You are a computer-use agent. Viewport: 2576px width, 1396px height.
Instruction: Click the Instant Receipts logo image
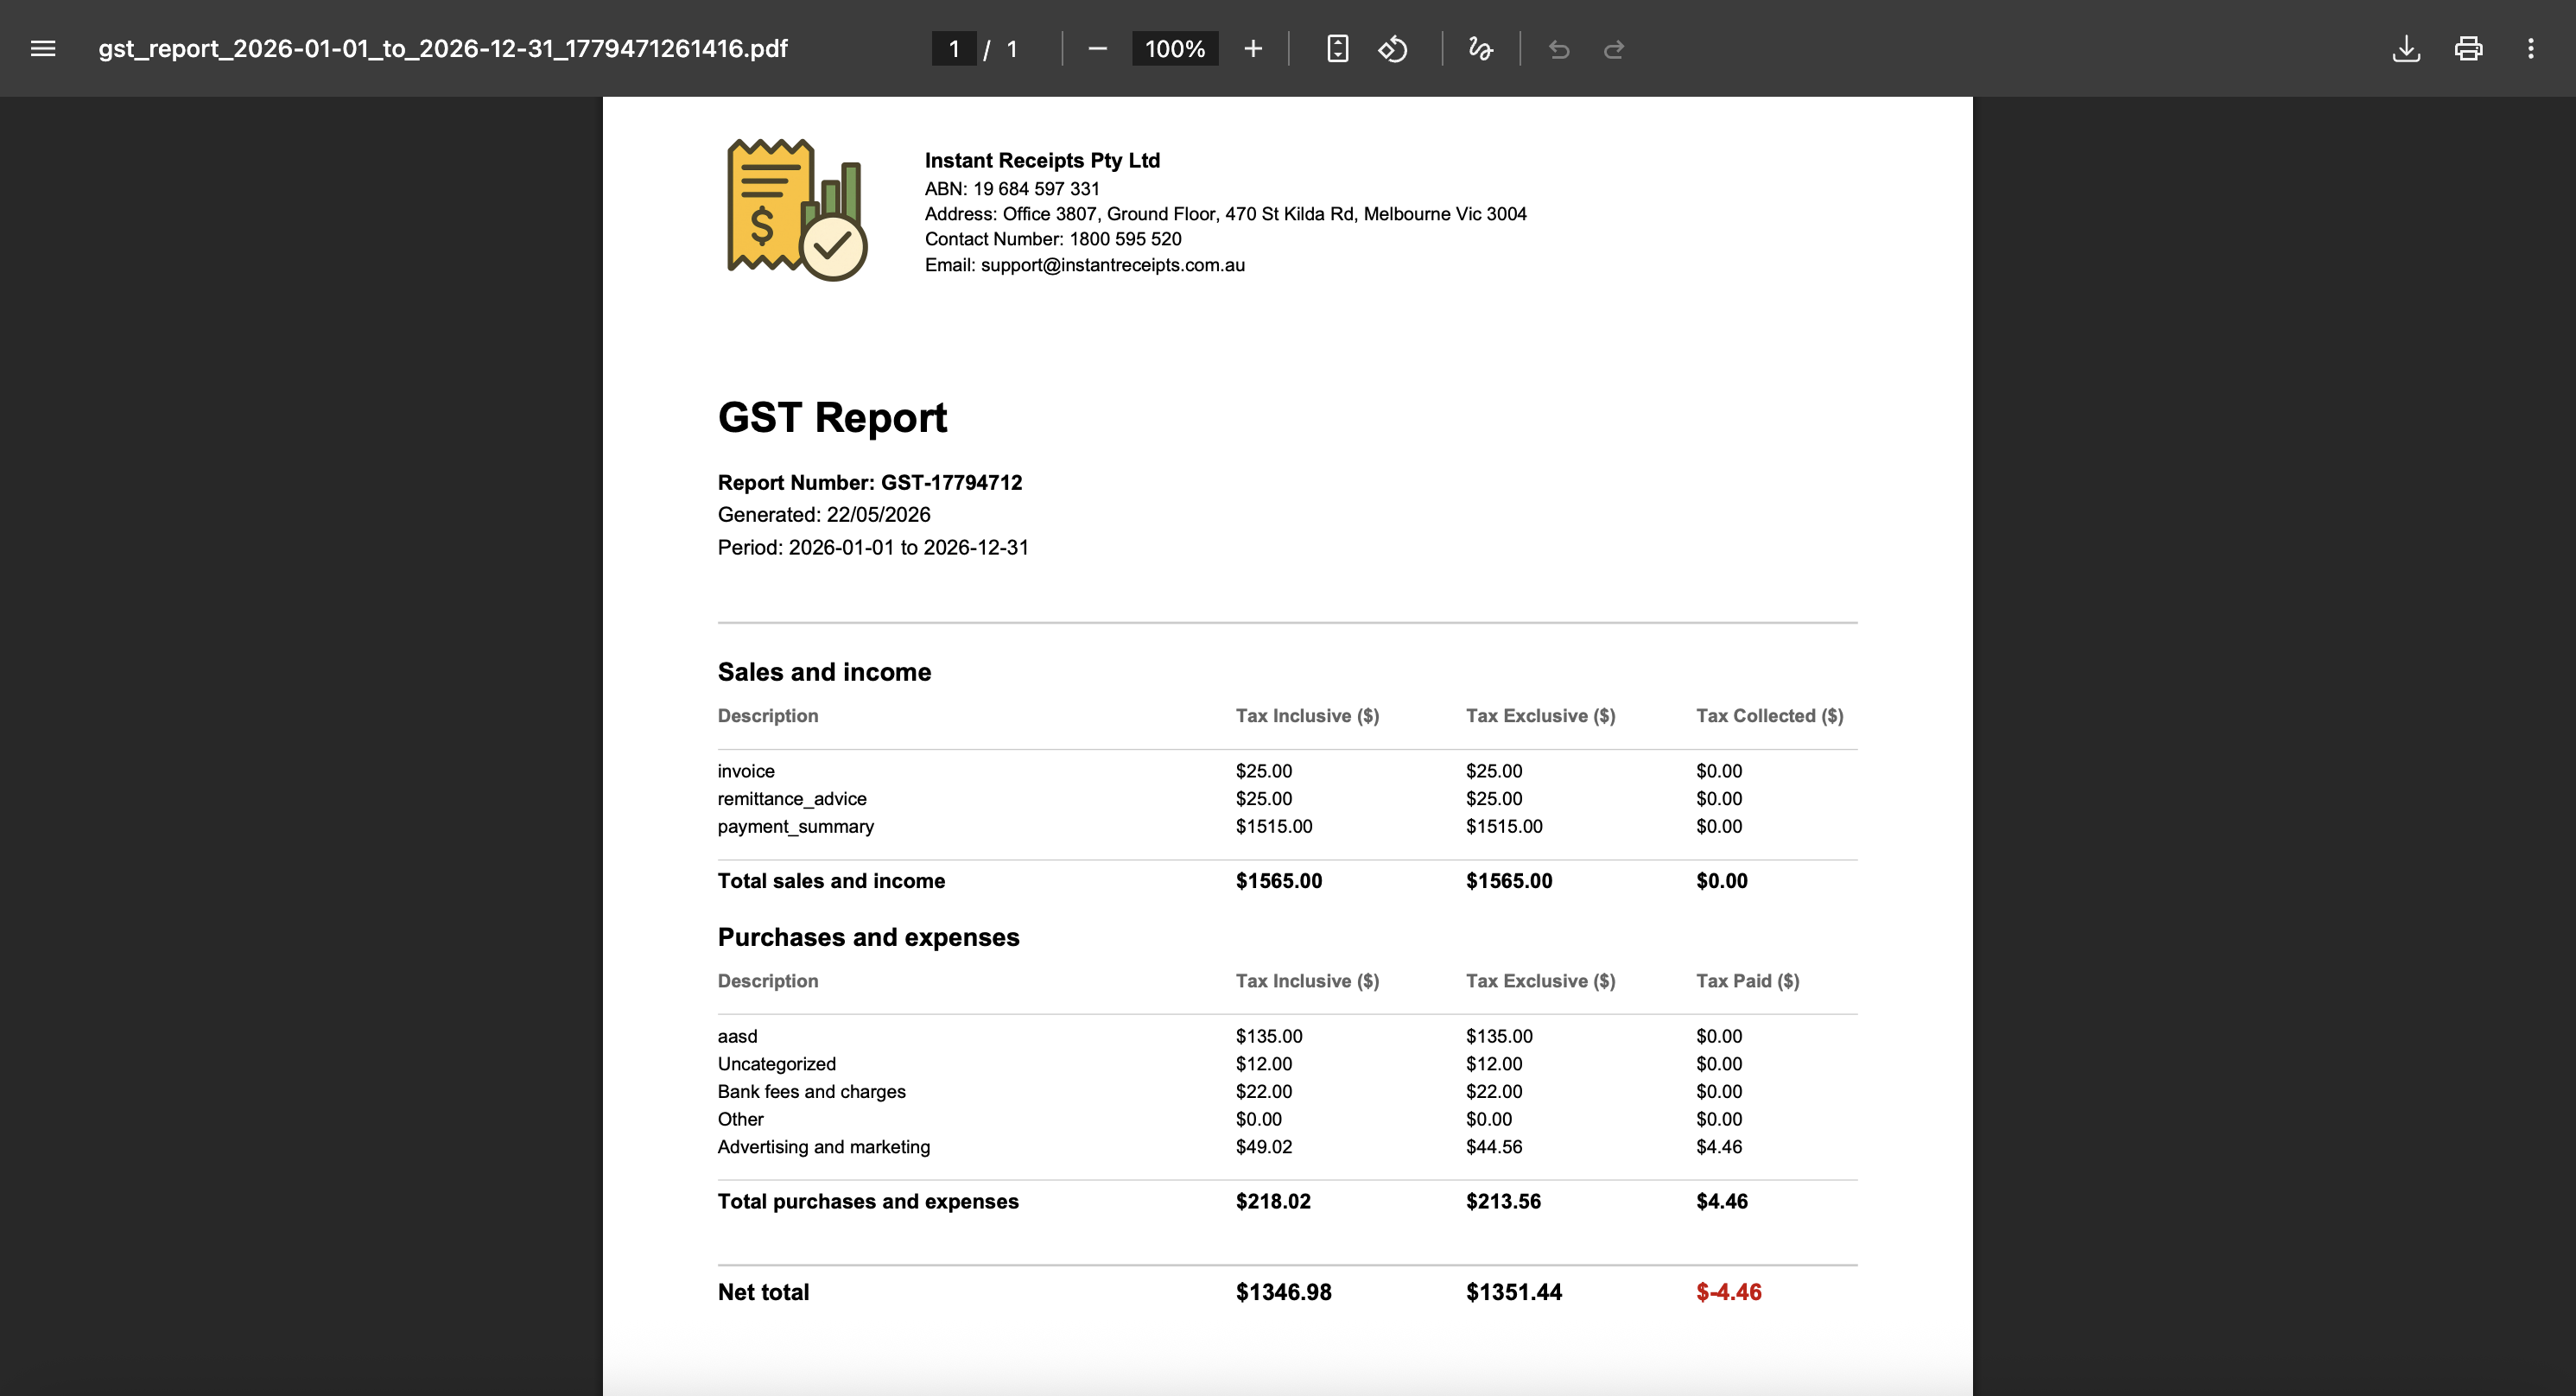pyautogui.click(x=796, y=209)
